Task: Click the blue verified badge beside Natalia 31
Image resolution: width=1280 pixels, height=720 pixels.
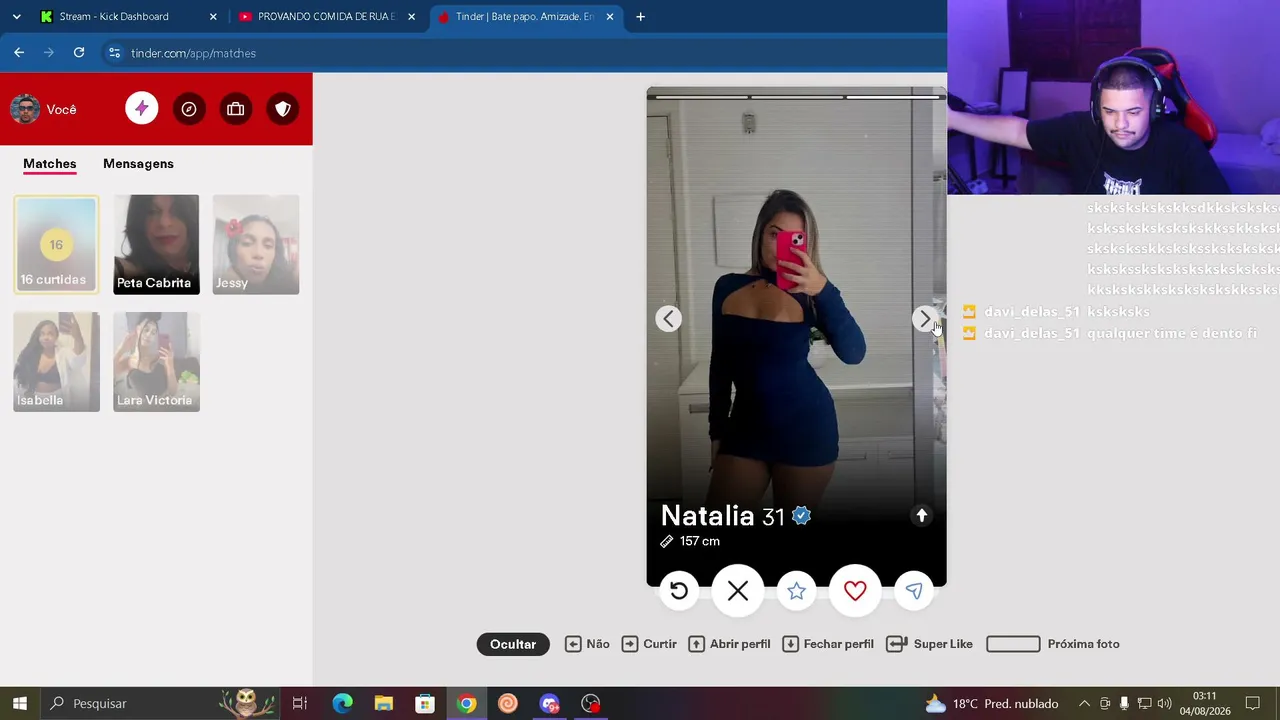Action: [x=801, y=516]
